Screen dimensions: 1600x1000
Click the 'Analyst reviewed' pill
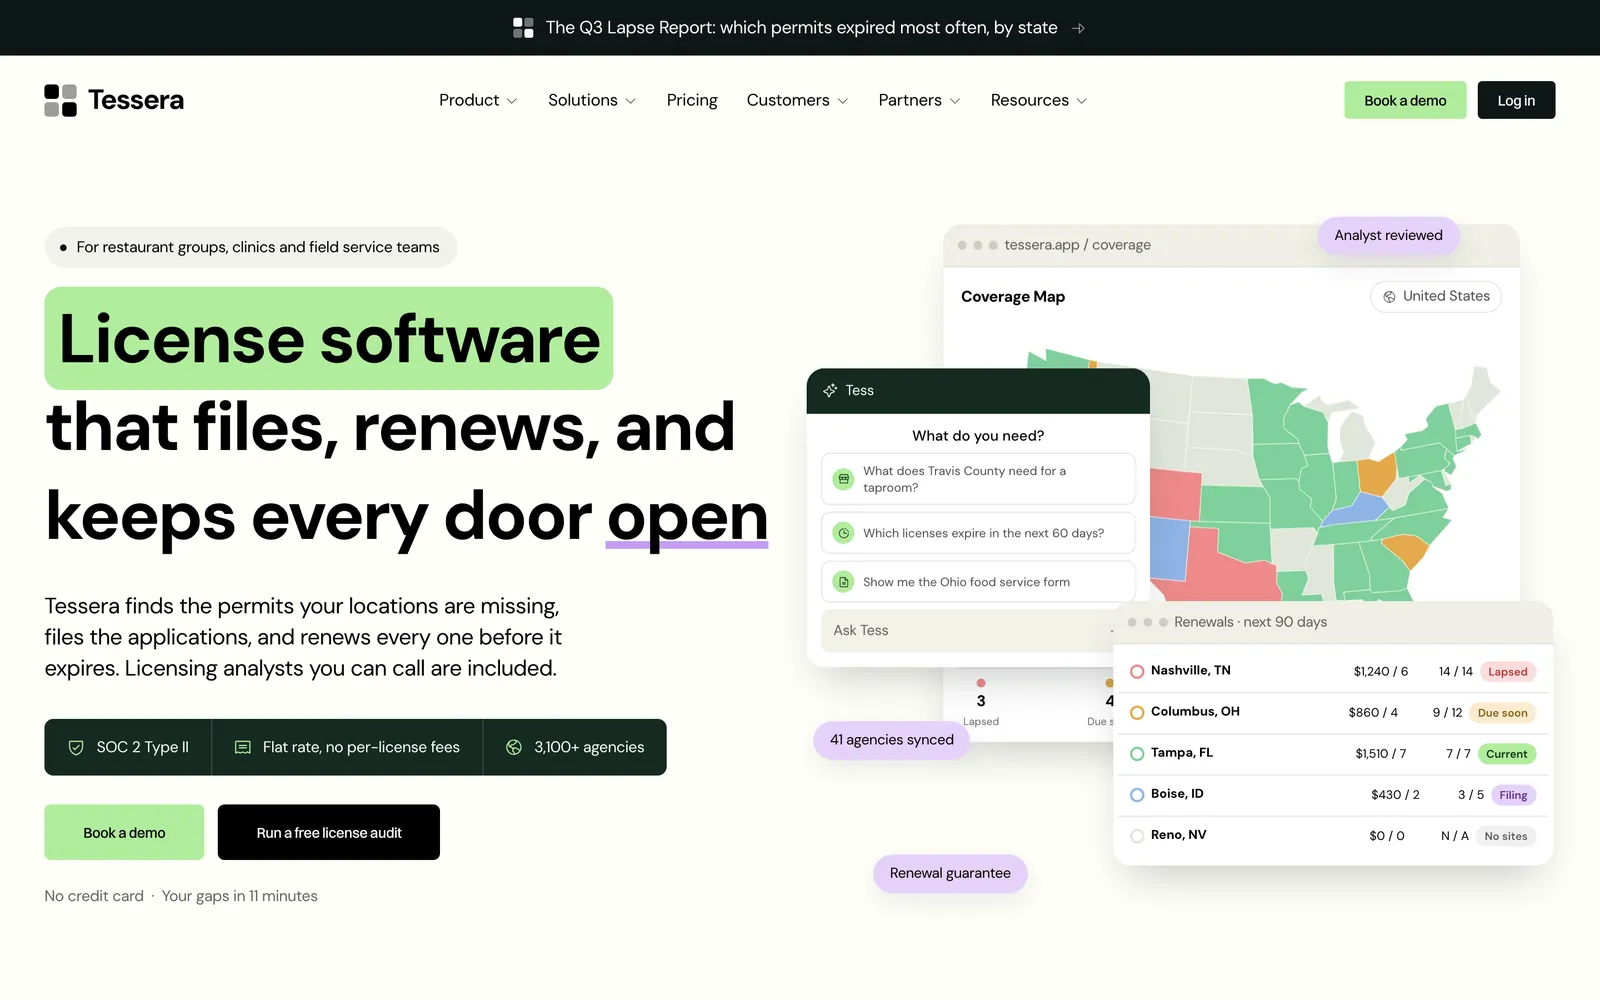1388,235
